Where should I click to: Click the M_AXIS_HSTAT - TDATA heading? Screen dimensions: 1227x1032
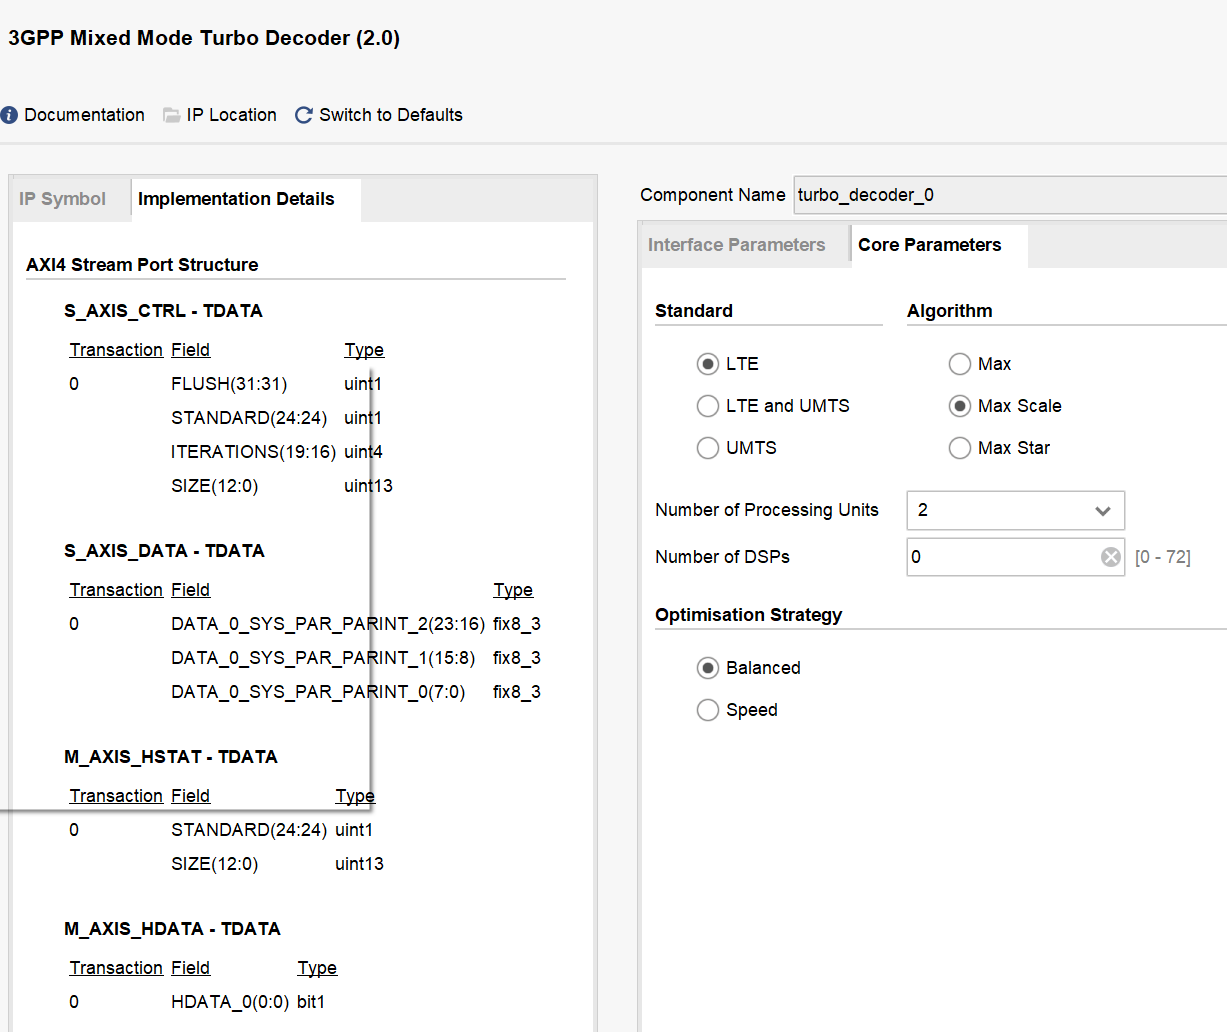click(171, 757)
